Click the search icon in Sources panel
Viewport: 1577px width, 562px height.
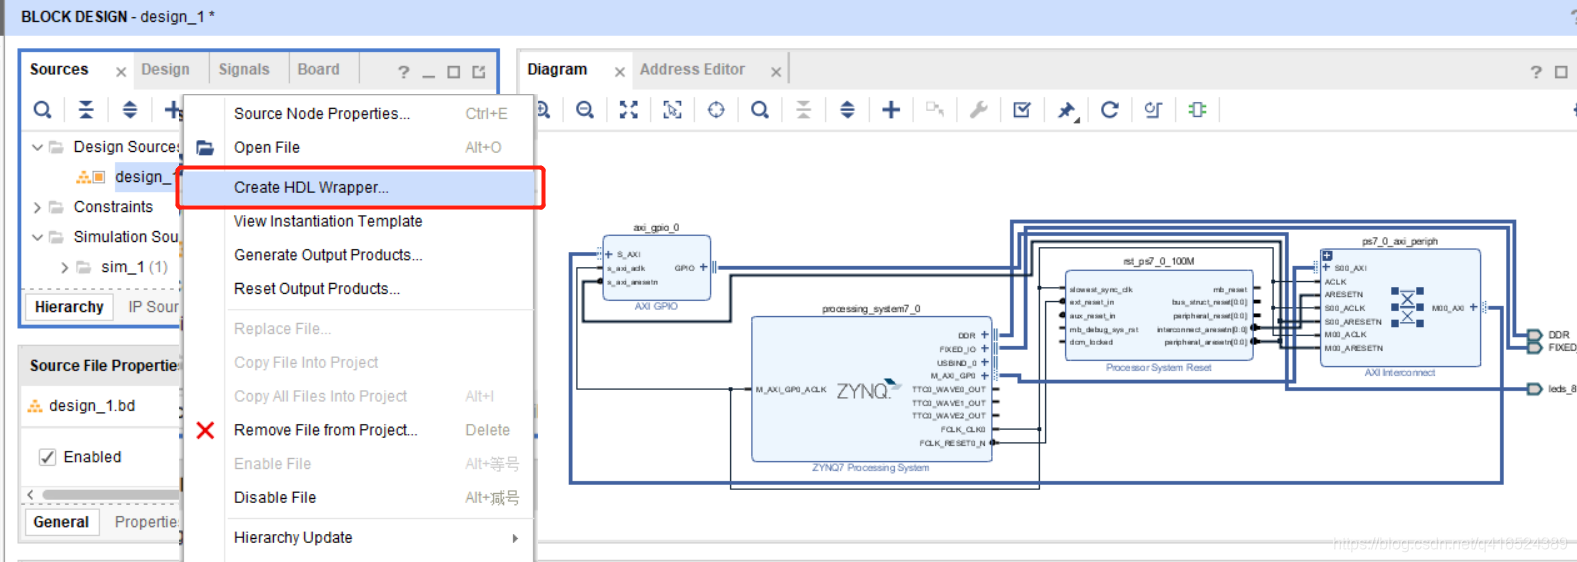click(x=42, y=110)
